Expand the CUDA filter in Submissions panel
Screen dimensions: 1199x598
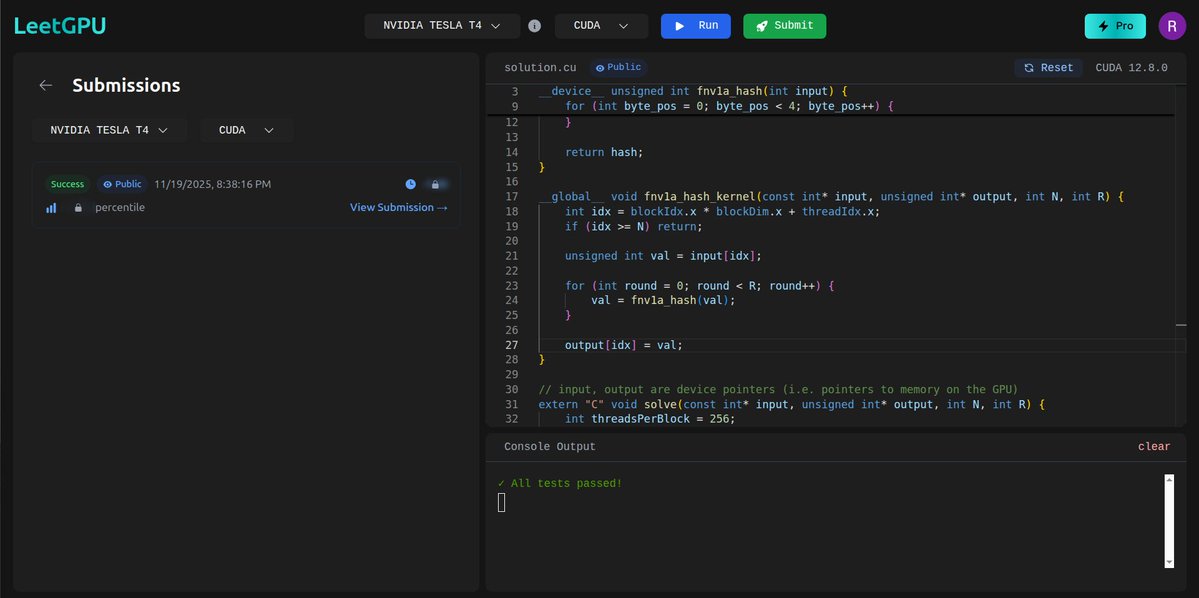246,129
